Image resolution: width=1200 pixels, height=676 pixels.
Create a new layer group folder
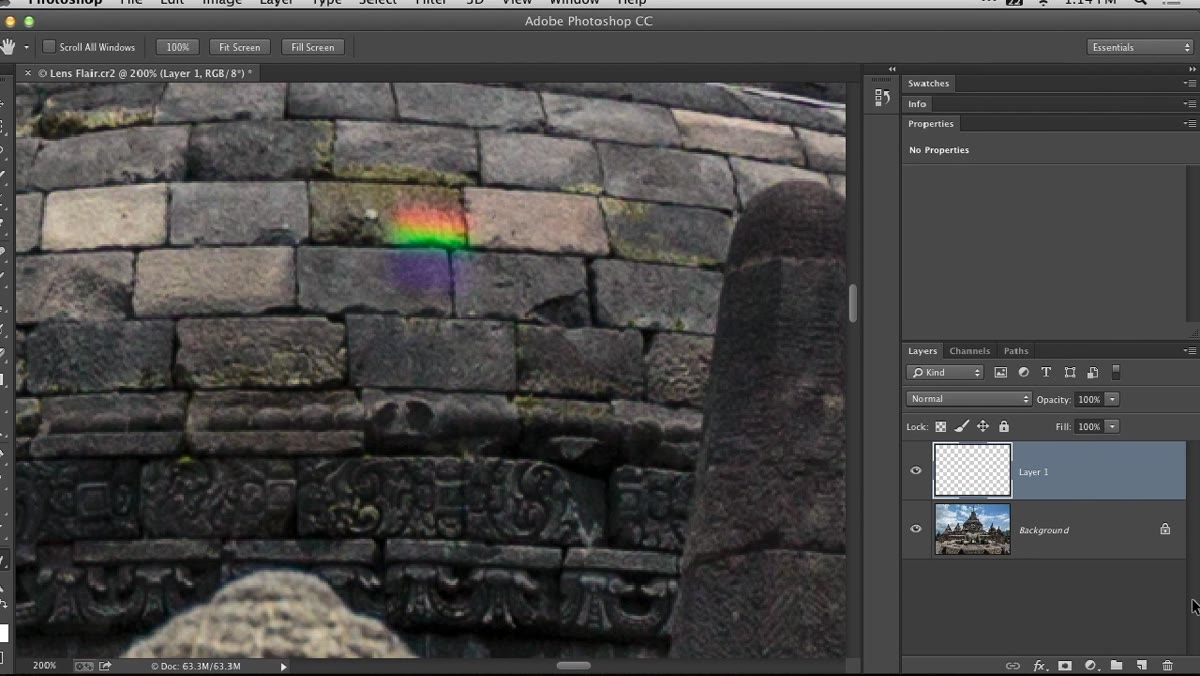point(1116,666)
